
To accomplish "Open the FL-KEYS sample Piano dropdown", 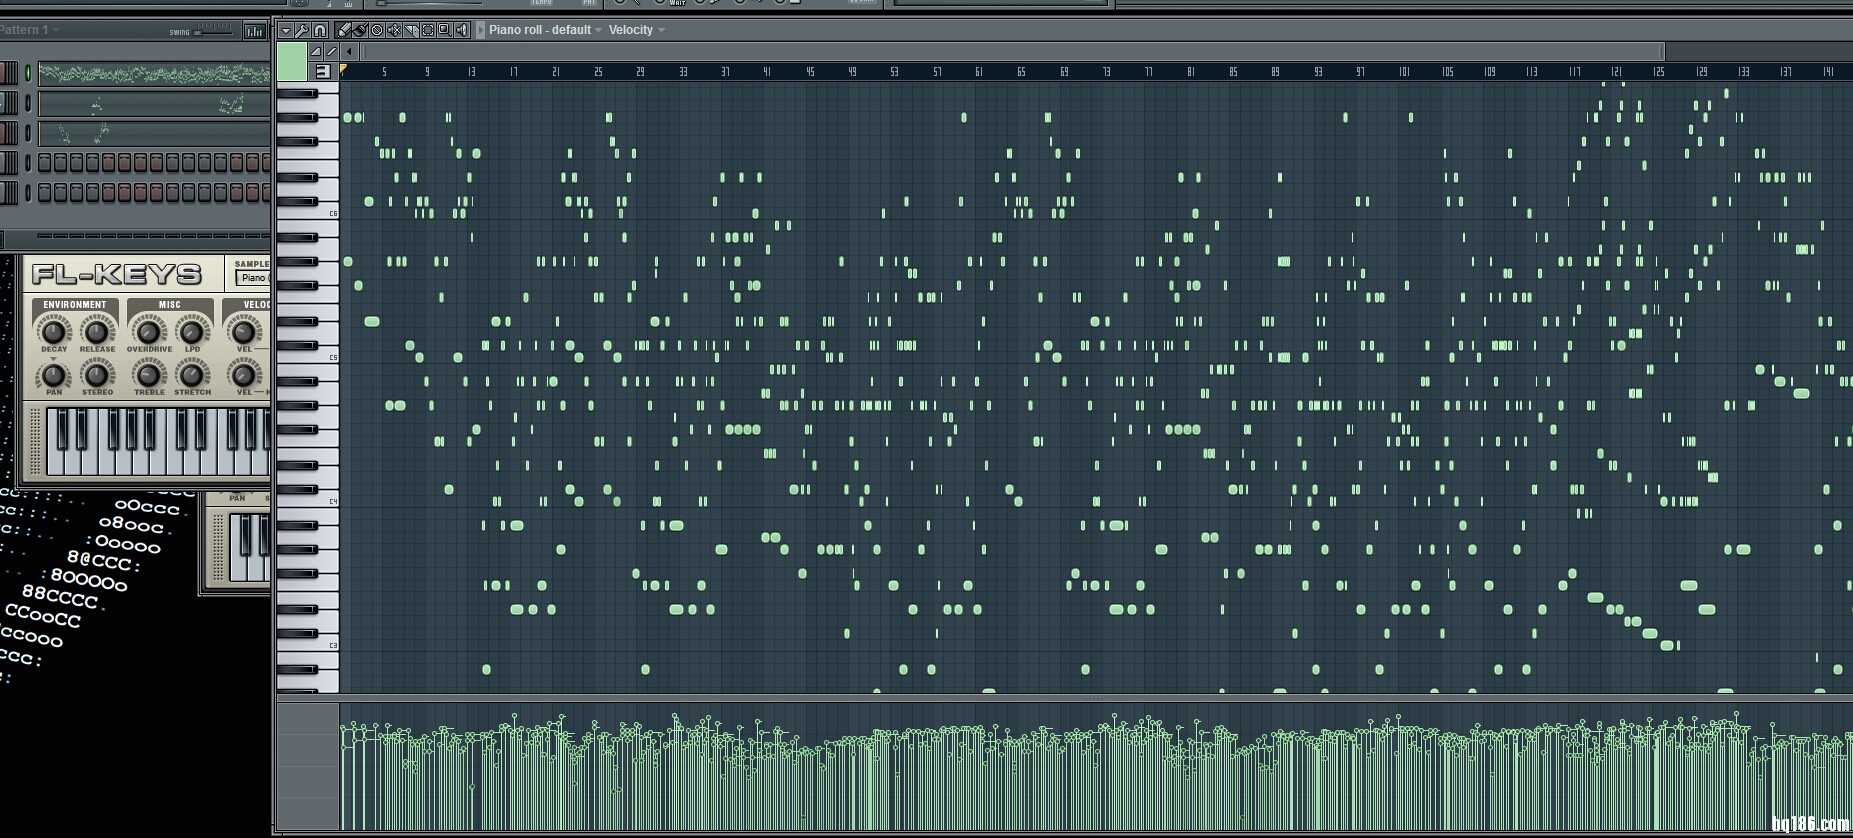I will [x=253, y=278].
